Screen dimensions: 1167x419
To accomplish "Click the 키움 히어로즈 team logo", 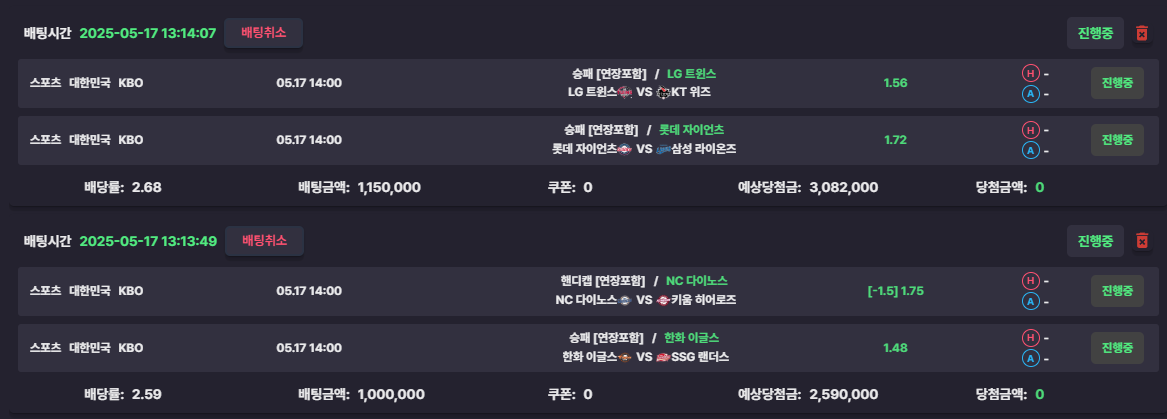I will pyautogui.click(x=663, y=300).
